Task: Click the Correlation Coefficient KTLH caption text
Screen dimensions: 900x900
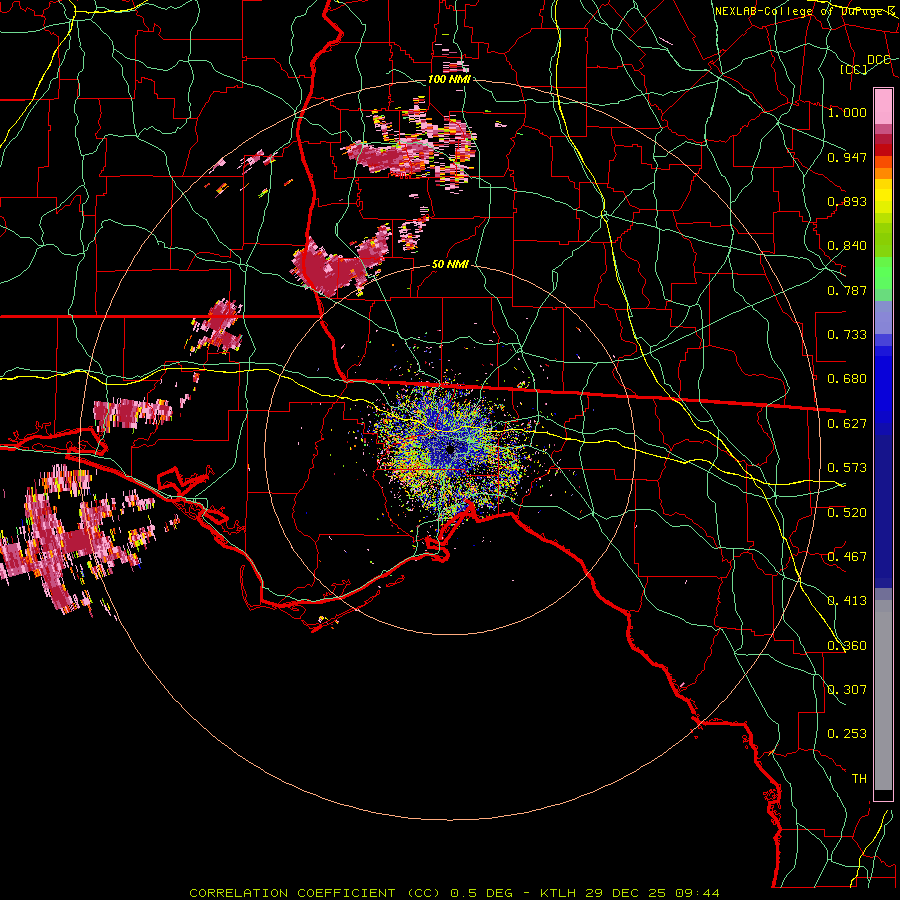Action: 454,893
